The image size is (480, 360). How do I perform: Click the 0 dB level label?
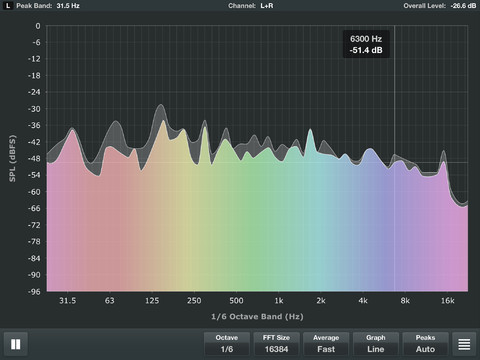(x=38, y=26)
